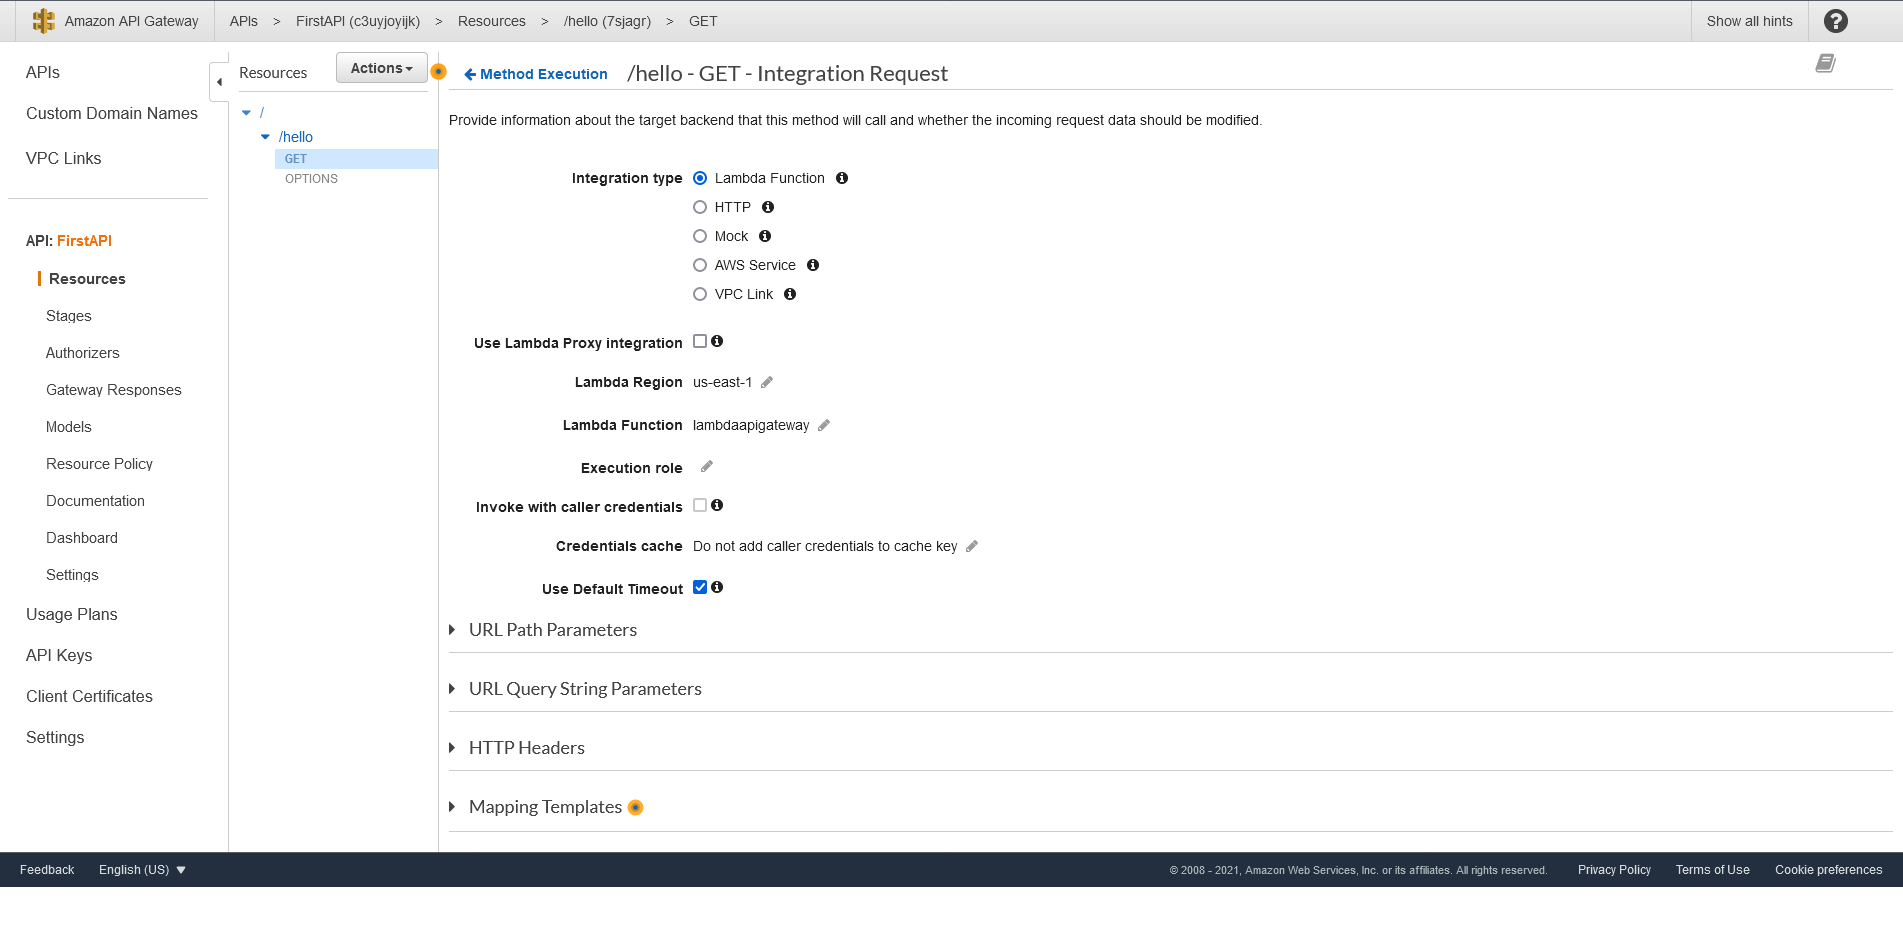Open the Actions dropdown
This screenshot has height=927, width=1903.
[382, 68]
